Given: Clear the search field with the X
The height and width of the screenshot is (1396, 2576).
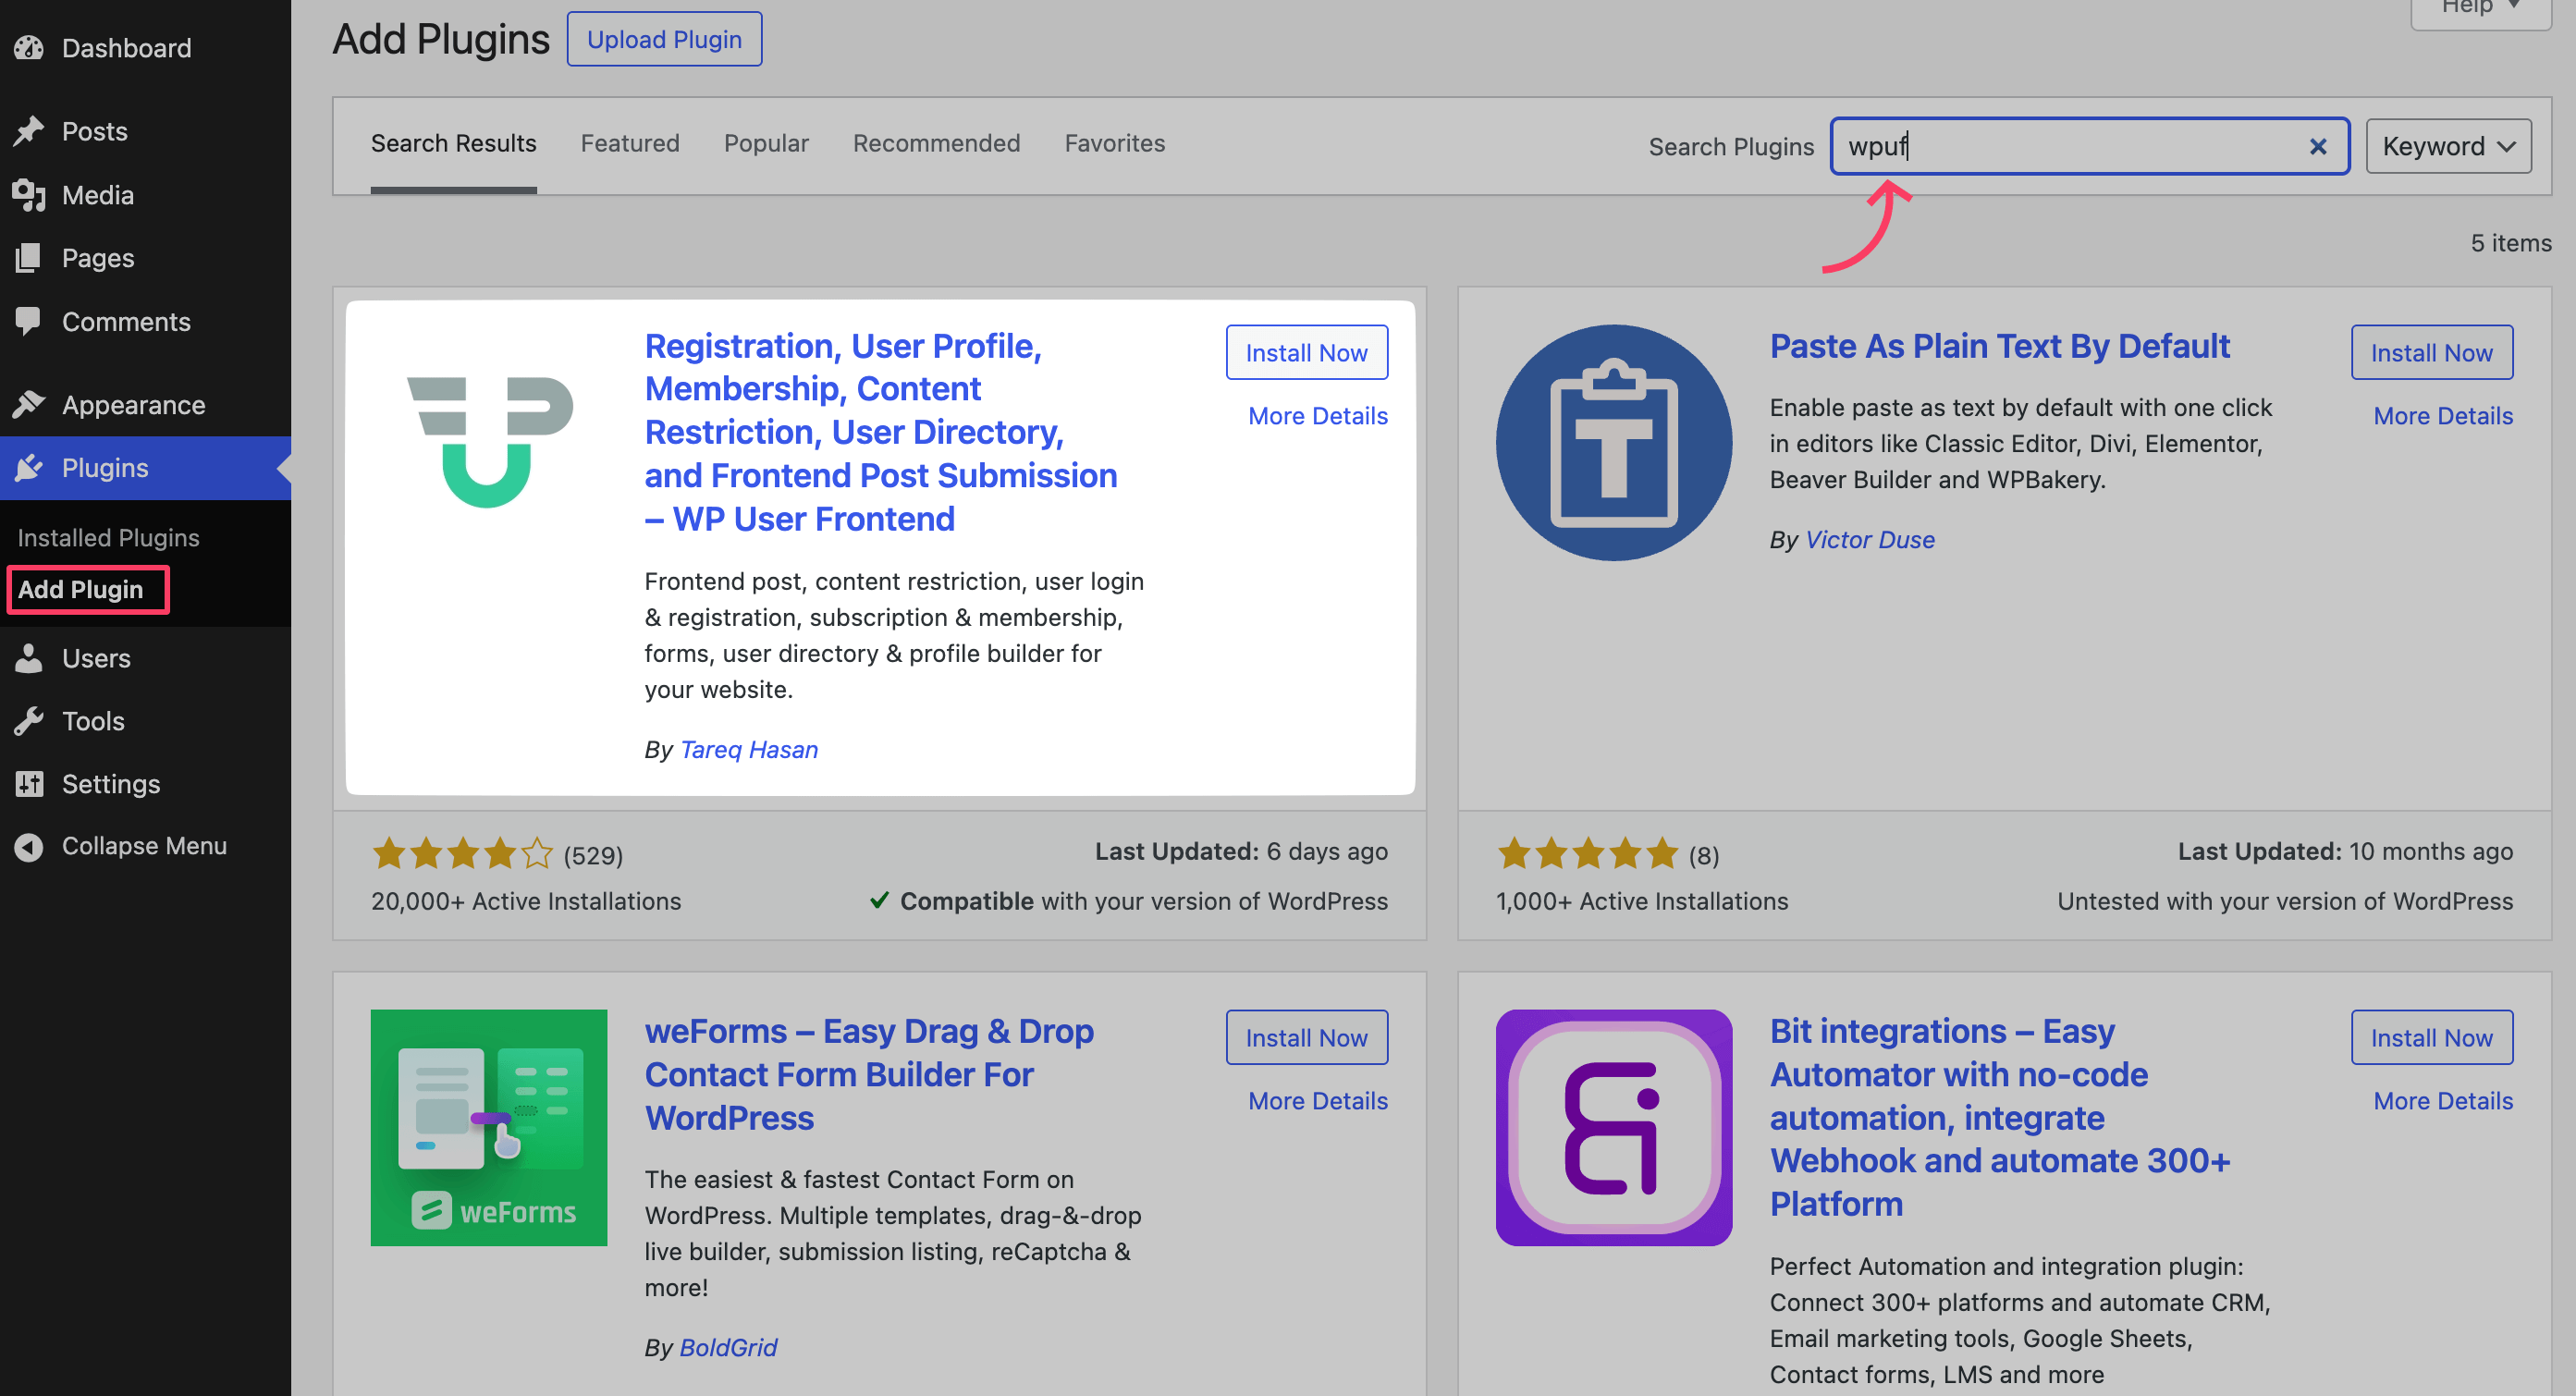Looking at the screenshot, I should pyautogui.click(x=2317, y=147).
